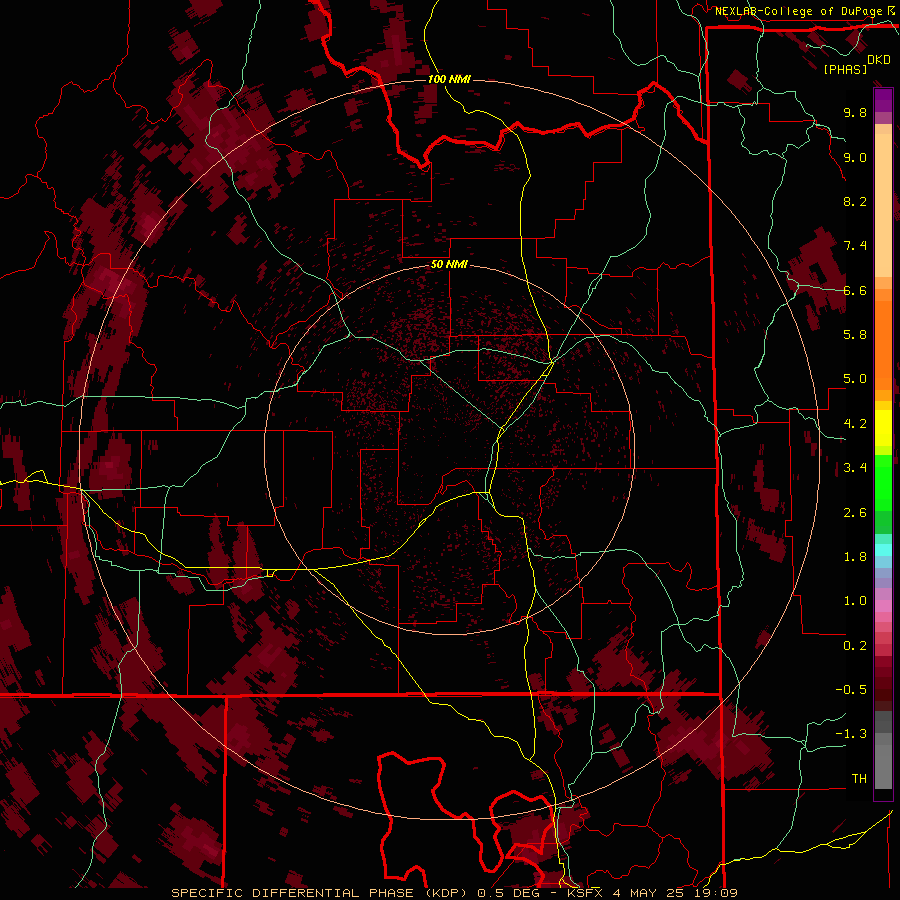Click the 0.2 scale label
900x900 pixels.
tap(855, 646)
